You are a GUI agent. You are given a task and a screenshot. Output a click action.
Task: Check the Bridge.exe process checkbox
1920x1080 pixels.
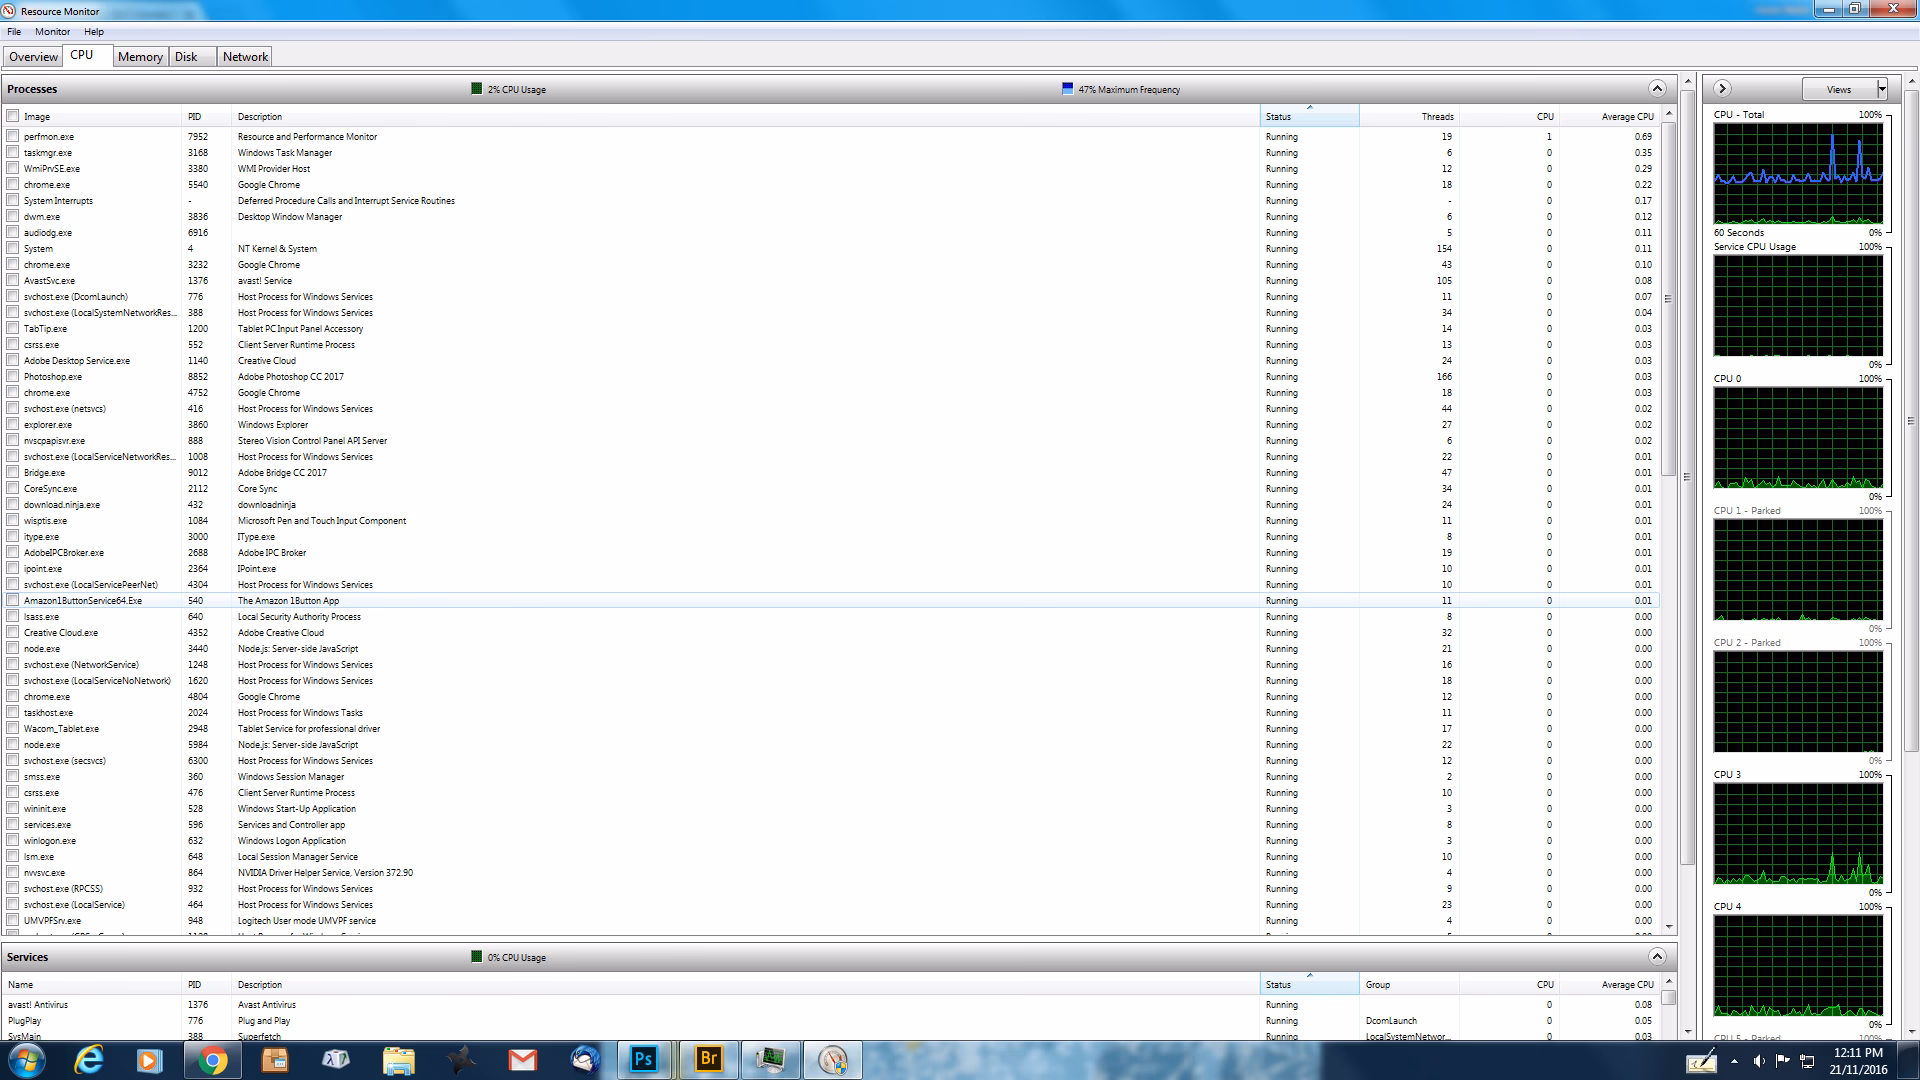13,472
